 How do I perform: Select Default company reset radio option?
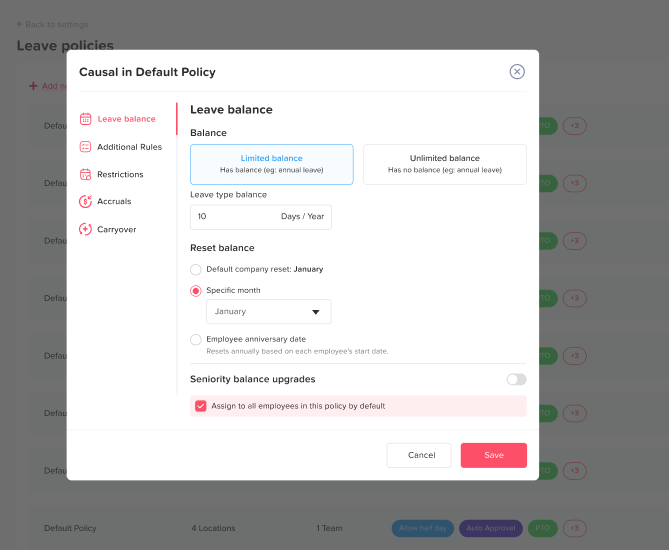(x=196, y=269)
